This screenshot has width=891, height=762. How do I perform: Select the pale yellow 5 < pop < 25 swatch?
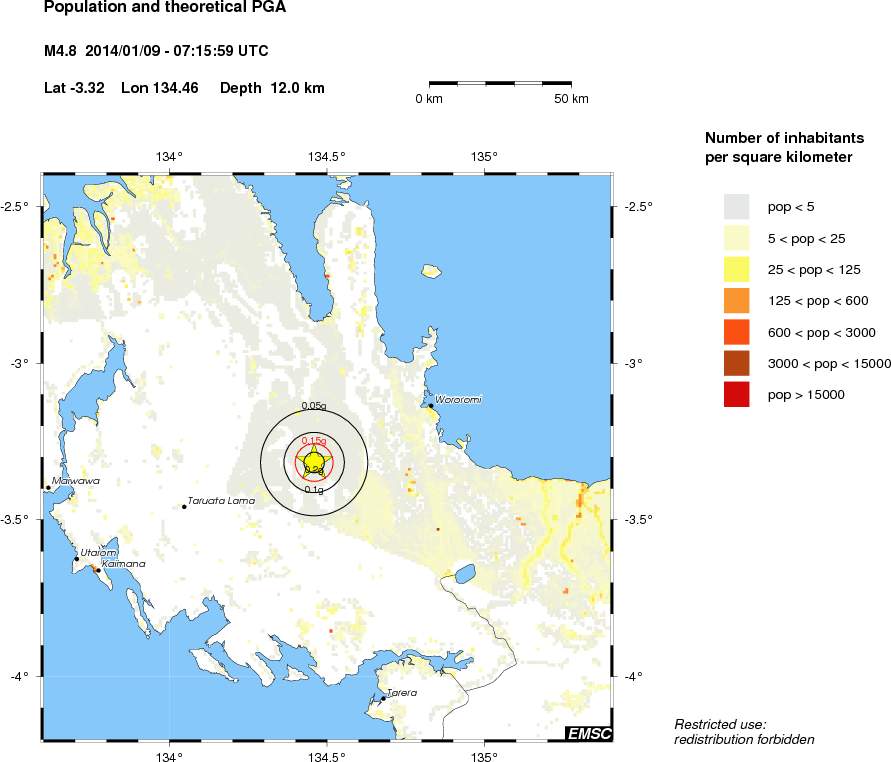tap(737, 237)
